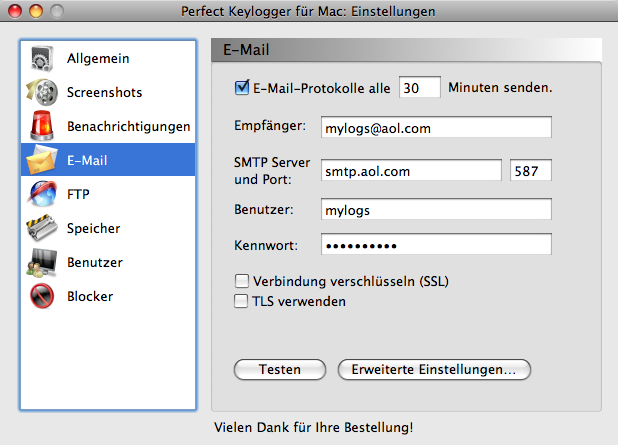The image size is (618, 445).
Task: Open the Allgemein settings section
Action: click(x=98, y=58)
